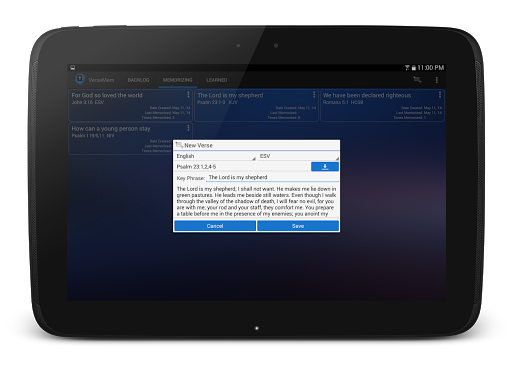Open overflow menu in top action bar

[x=437, y=80]
